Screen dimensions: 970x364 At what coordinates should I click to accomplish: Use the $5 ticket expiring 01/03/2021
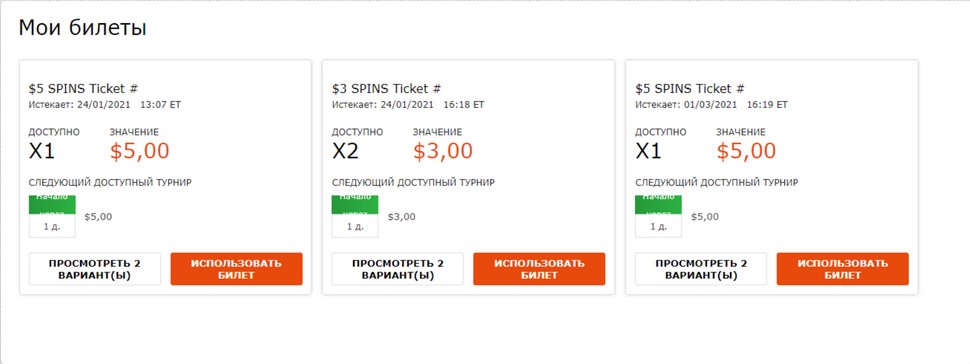click(843, 269)
